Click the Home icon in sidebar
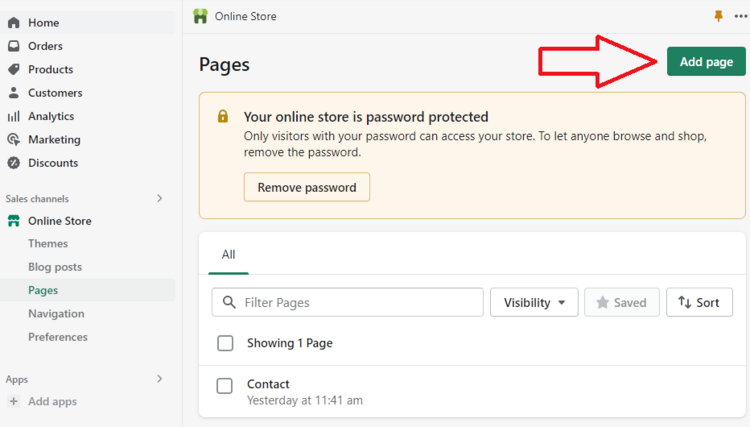The image size is (750, 427). click(x=14, y=22)
